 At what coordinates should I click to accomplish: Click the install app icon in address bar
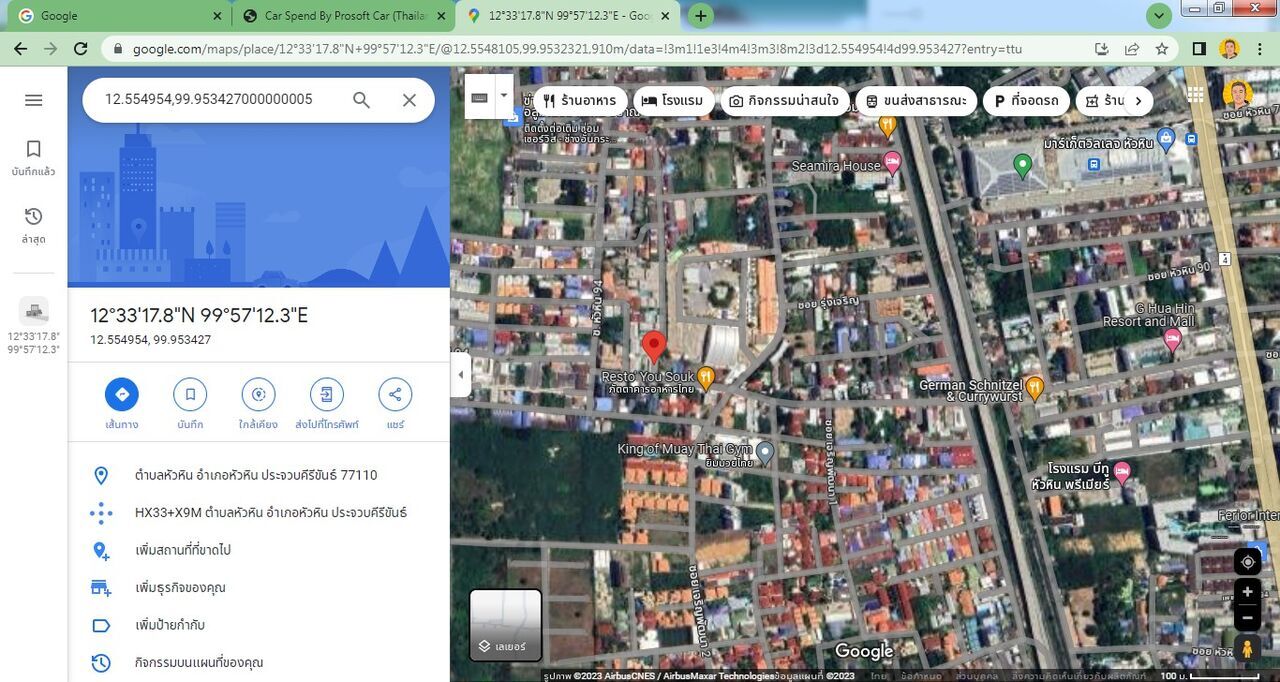pos(1101,48)
